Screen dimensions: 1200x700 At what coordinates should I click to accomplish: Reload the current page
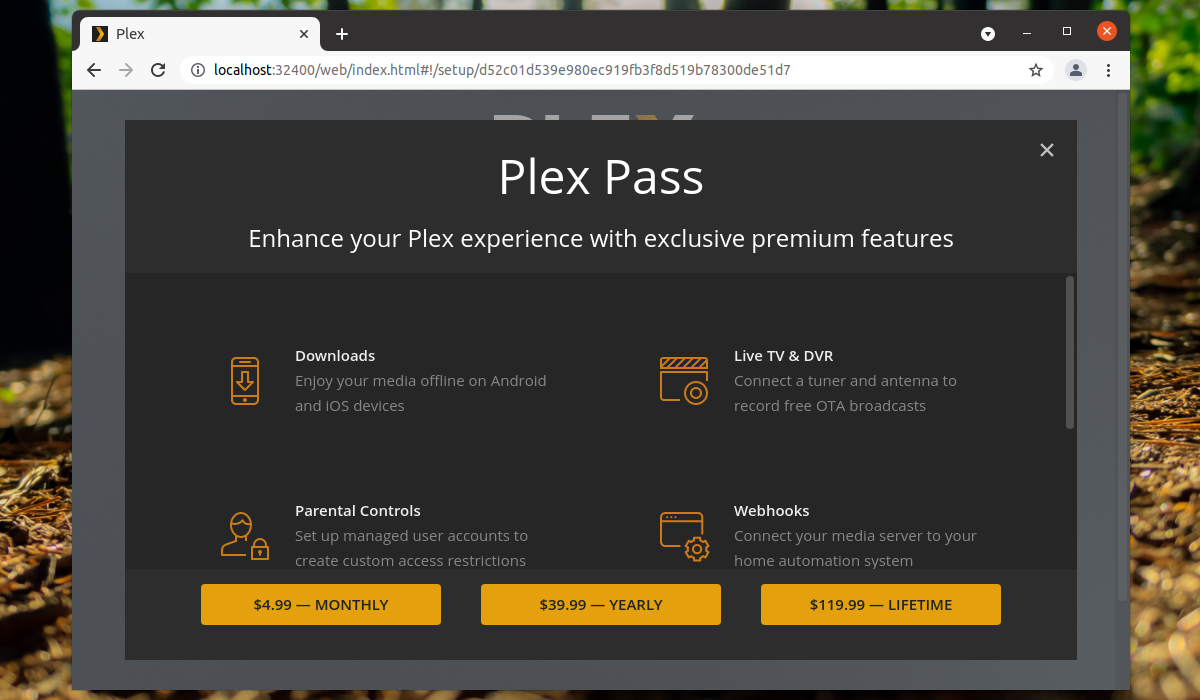[x=158, y=70]
